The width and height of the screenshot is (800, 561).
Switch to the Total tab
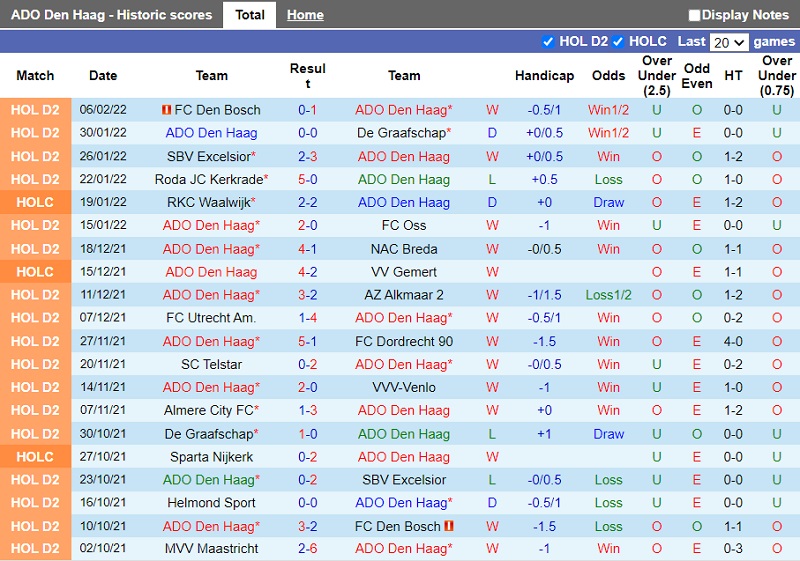249,15
